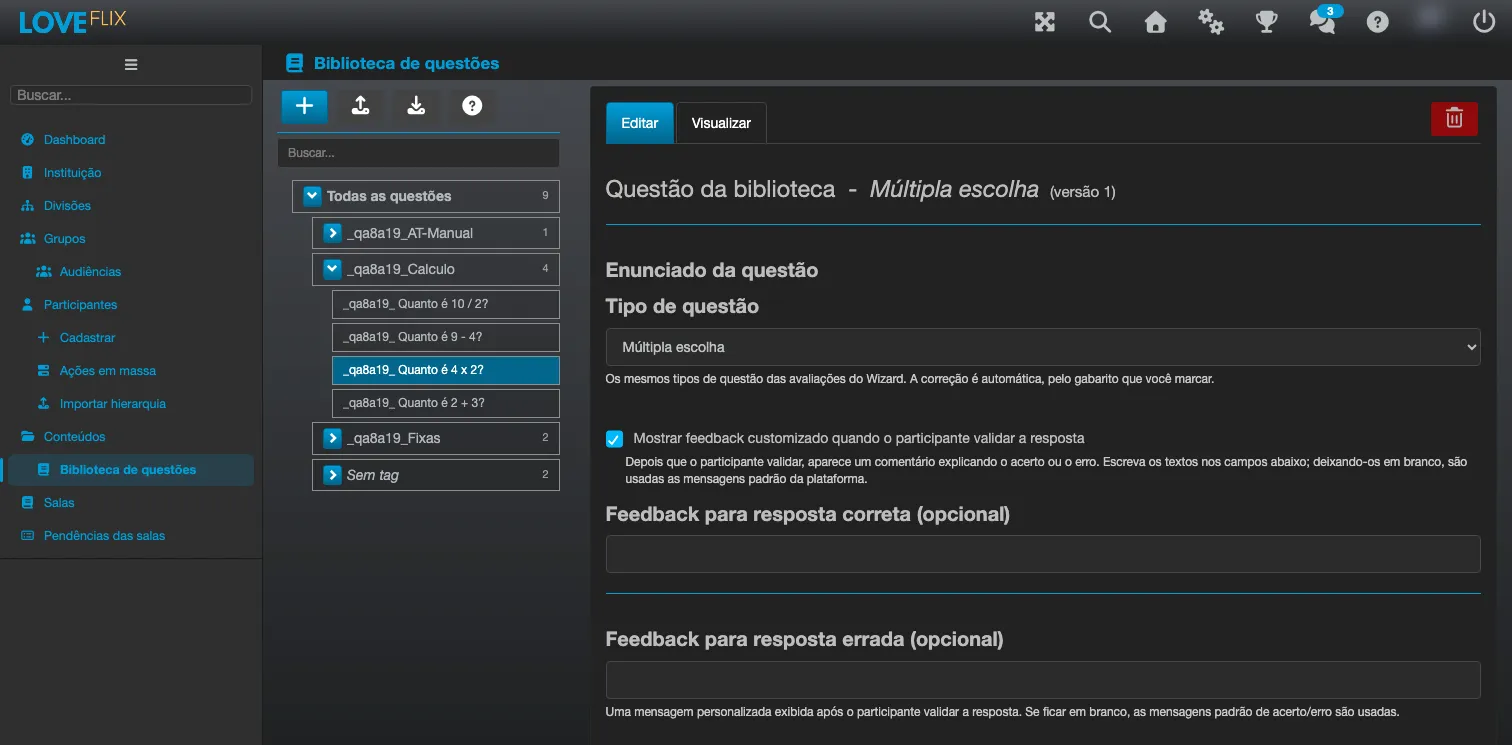
Task: Click the LOVEFLIX logo
Action: 72,21
